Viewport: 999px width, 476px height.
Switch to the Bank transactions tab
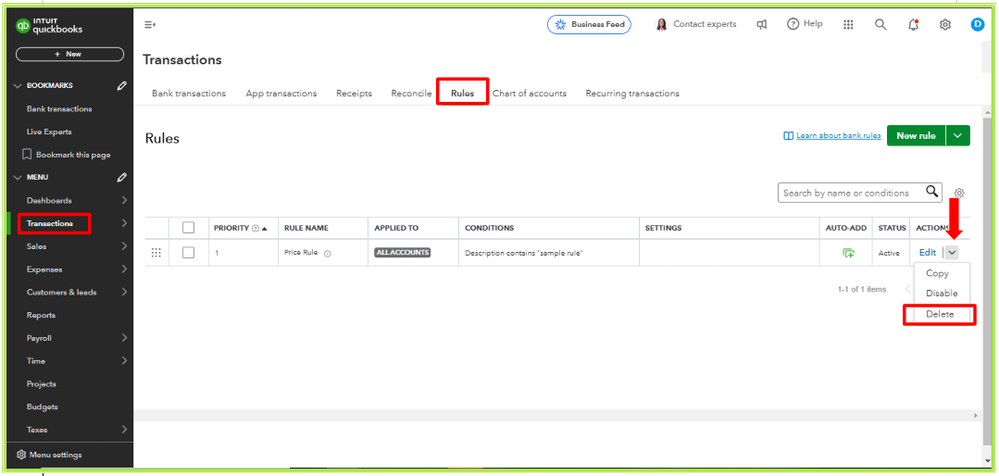point(189,93)
